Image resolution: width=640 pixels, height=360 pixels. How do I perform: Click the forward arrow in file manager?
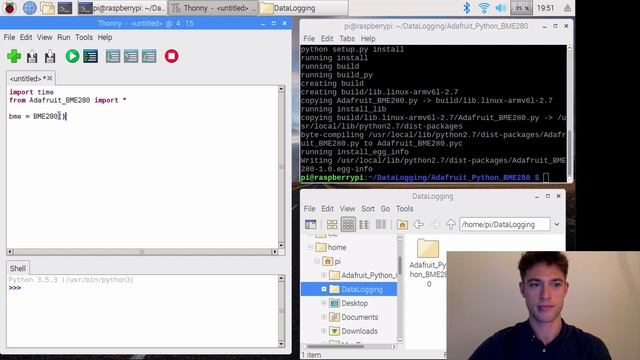tap(435, 224)
